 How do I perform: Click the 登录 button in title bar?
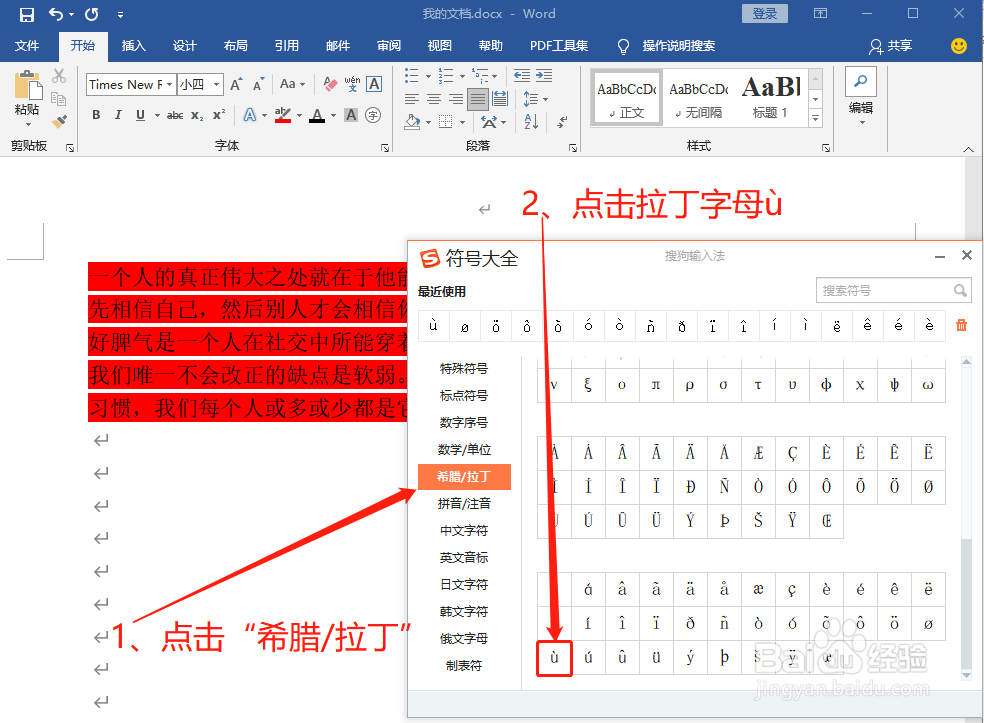764,13
